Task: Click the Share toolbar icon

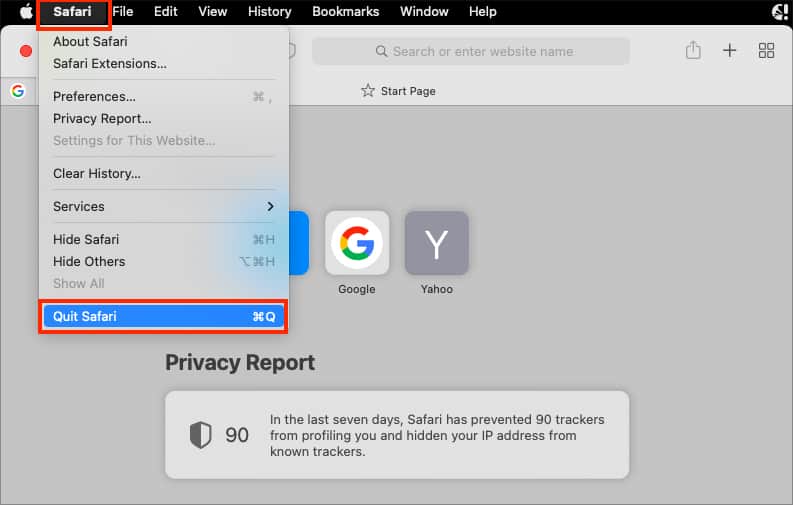Action: (693, 50)
